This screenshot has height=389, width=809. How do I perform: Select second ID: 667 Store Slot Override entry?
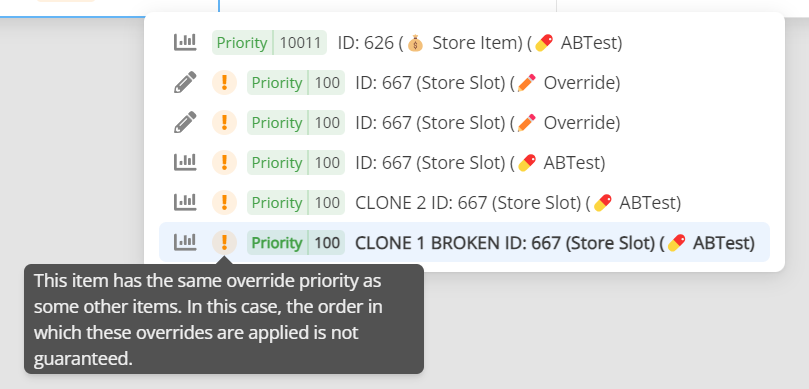(464, 122)
